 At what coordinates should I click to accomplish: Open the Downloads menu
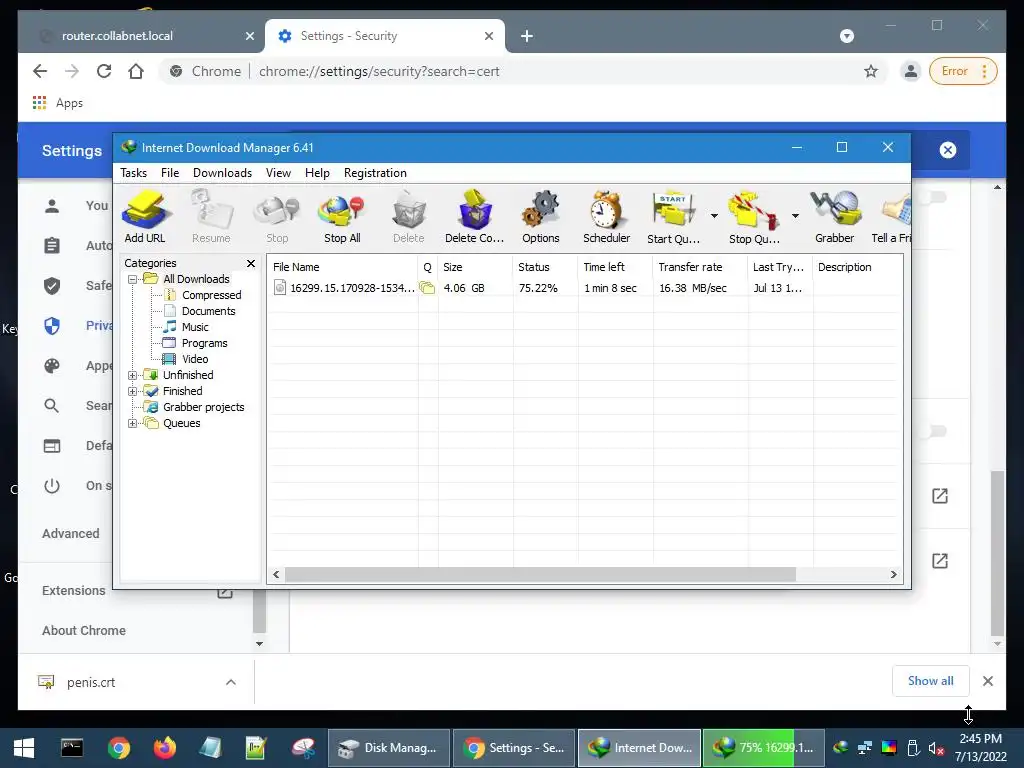[x=222, y=173]
